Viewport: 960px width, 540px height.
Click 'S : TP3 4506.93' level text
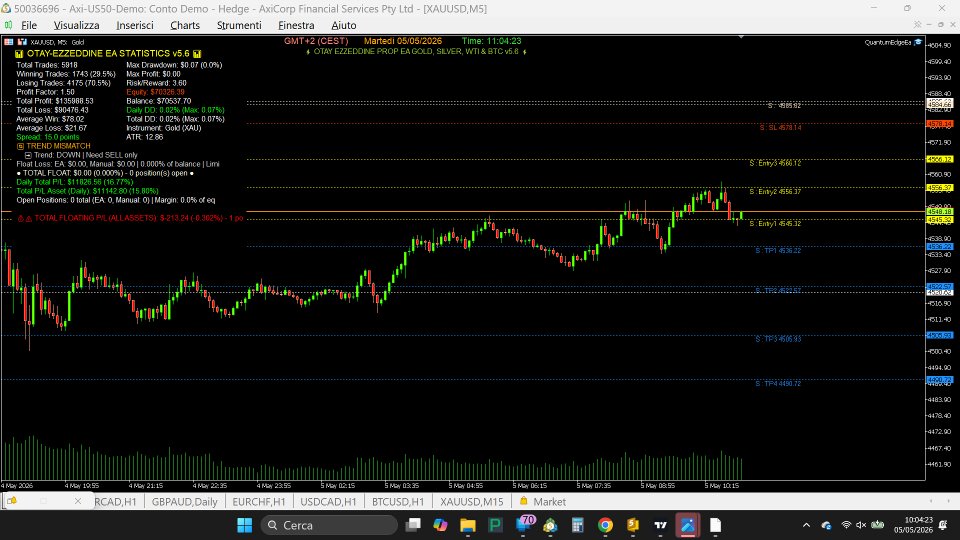point(778,339)
